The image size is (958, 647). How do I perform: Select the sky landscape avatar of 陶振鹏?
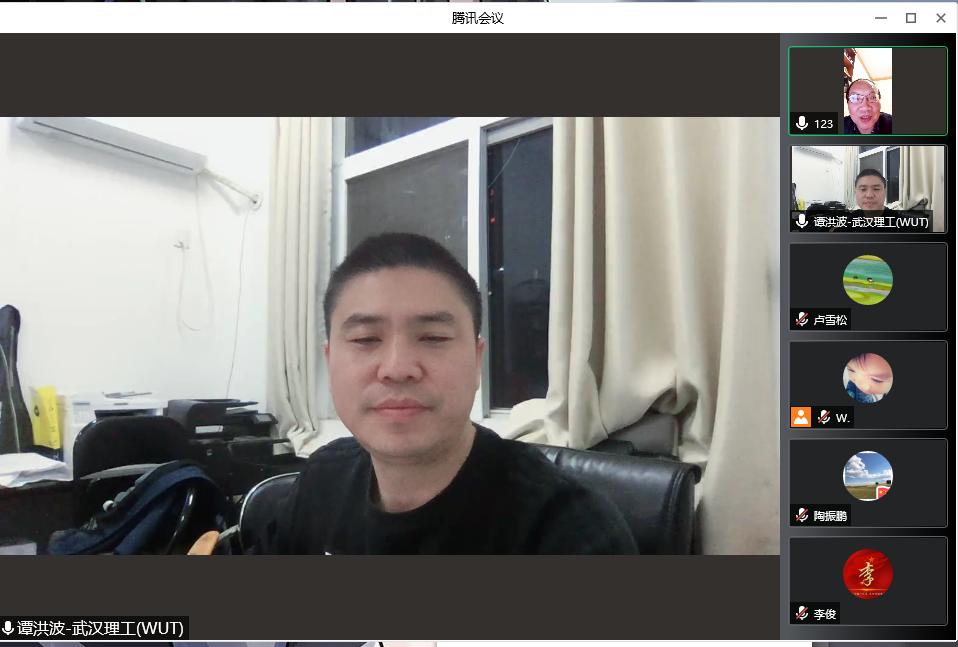pos(867,476)
